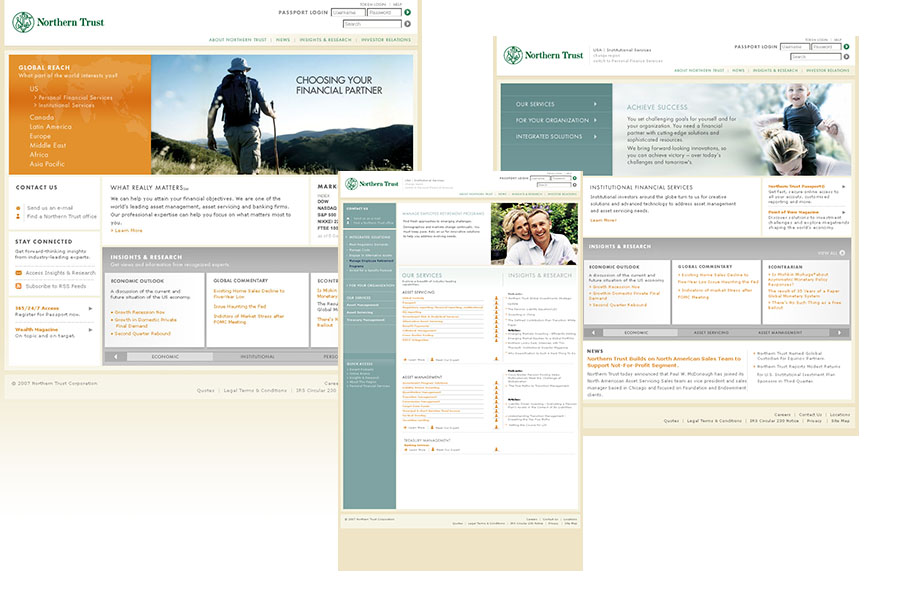Click Northern Trust logo on left homepage

(x=58, y=22)
